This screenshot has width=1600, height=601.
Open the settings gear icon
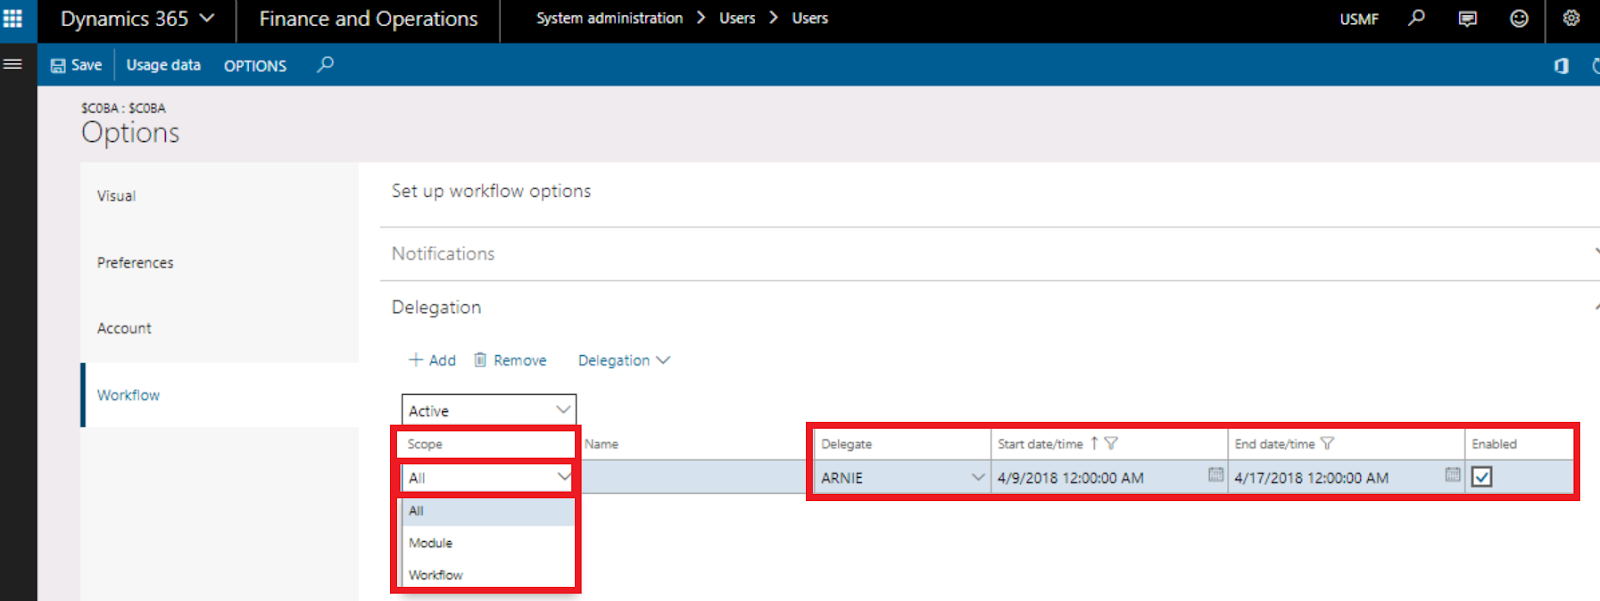pos(1571,18)
